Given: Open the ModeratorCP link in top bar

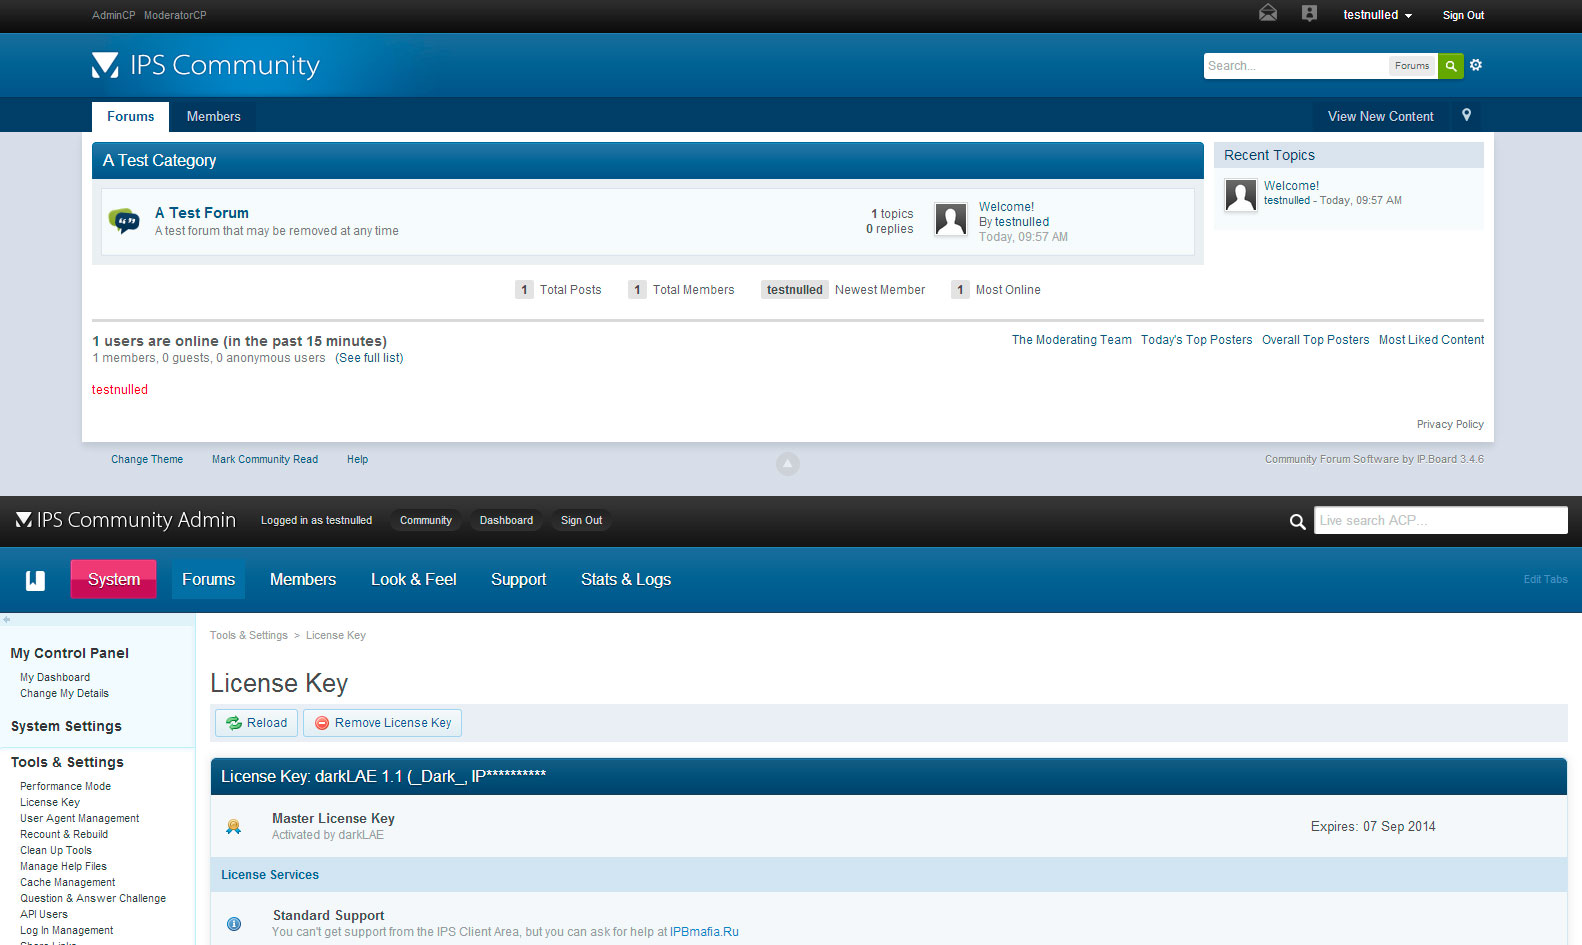Looking at the screenshot, I should [175, 15].
